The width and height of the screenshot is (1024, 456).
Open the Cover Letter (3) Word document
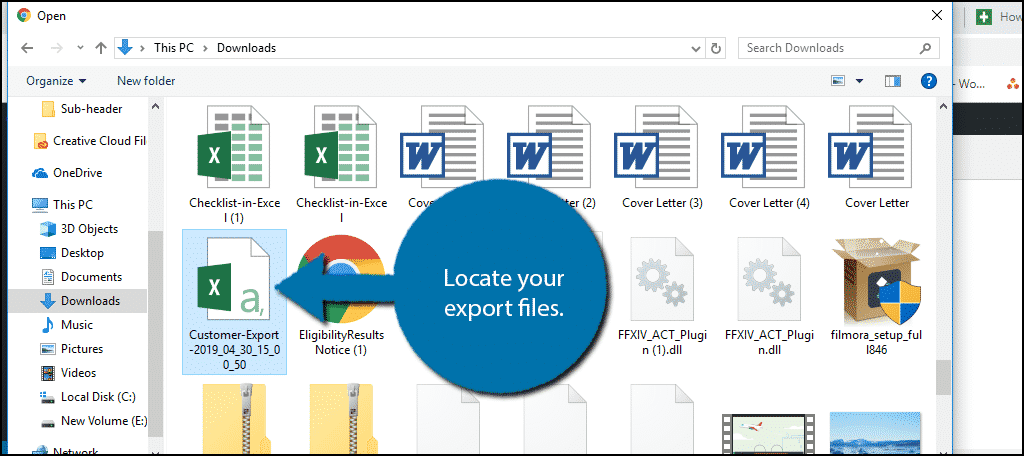tap(662, 158)
